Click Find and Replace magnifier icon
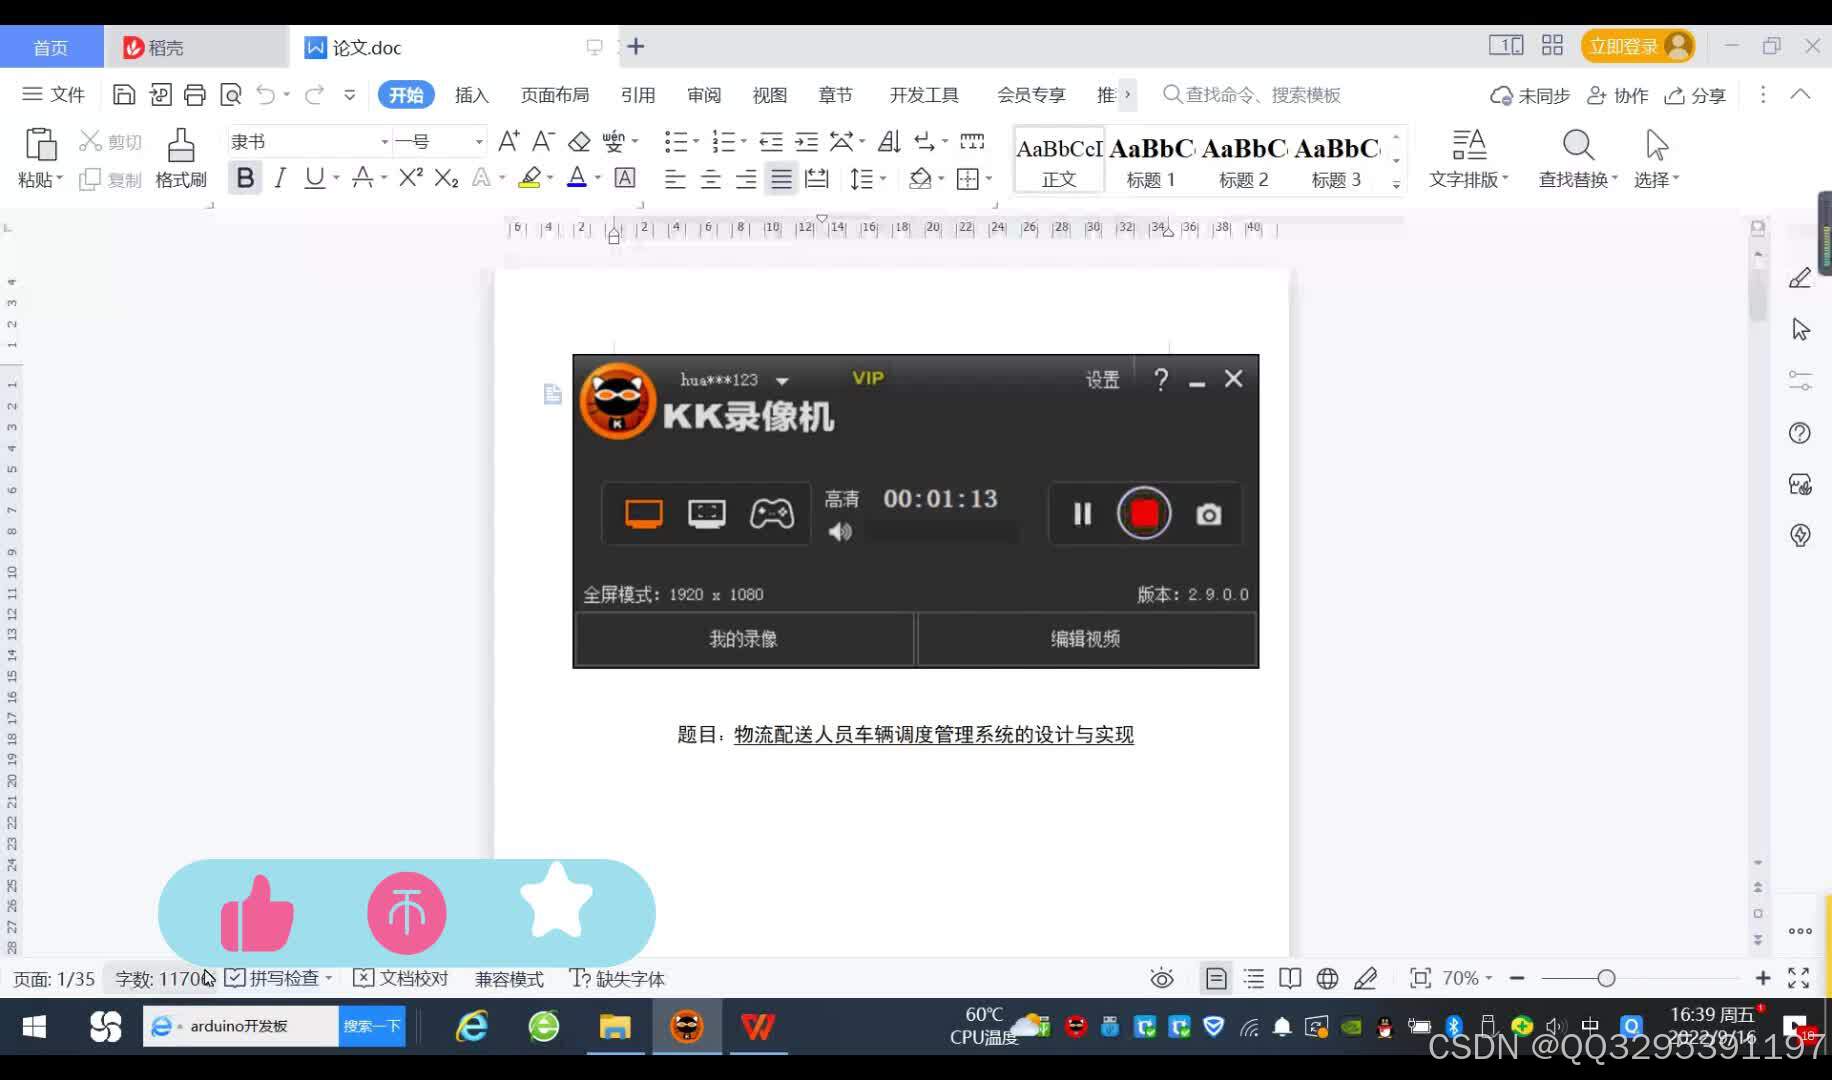Viewport: 1832px width, 1080px height. point(1578,145)
